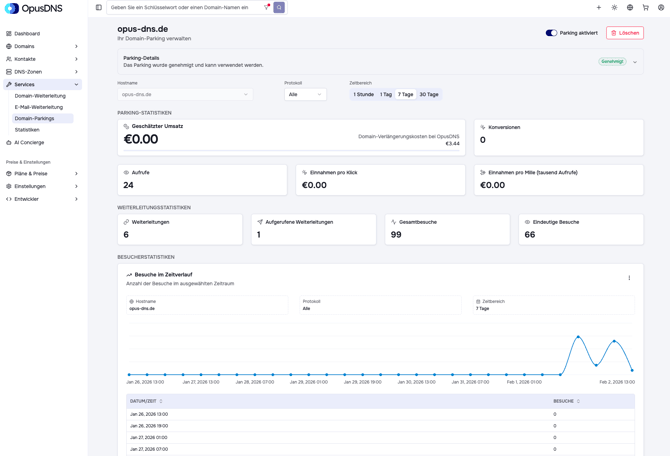Image resolution: width=670 pixels, height=456 pixels.
Task: Click the Jan 26, 2026 13:00 table row
Action: click(x=380, y=414)
